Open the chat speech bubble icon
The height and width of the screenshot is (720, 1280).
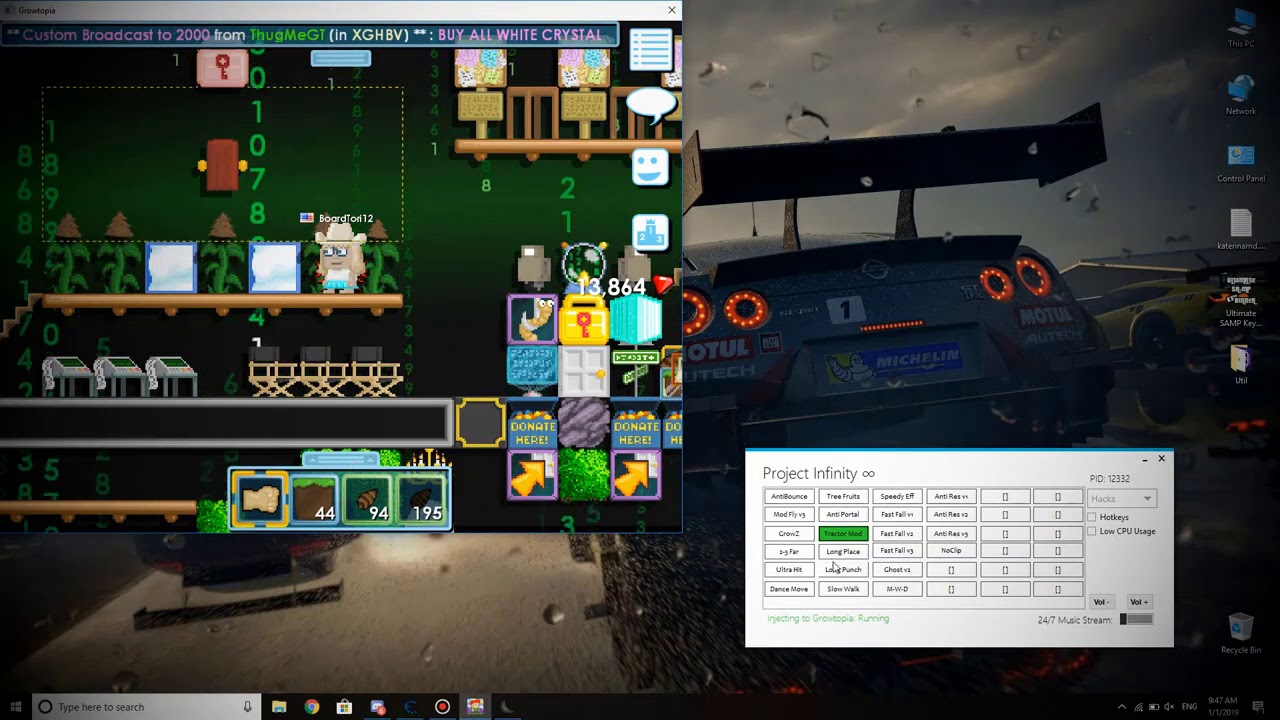(651, 105)
